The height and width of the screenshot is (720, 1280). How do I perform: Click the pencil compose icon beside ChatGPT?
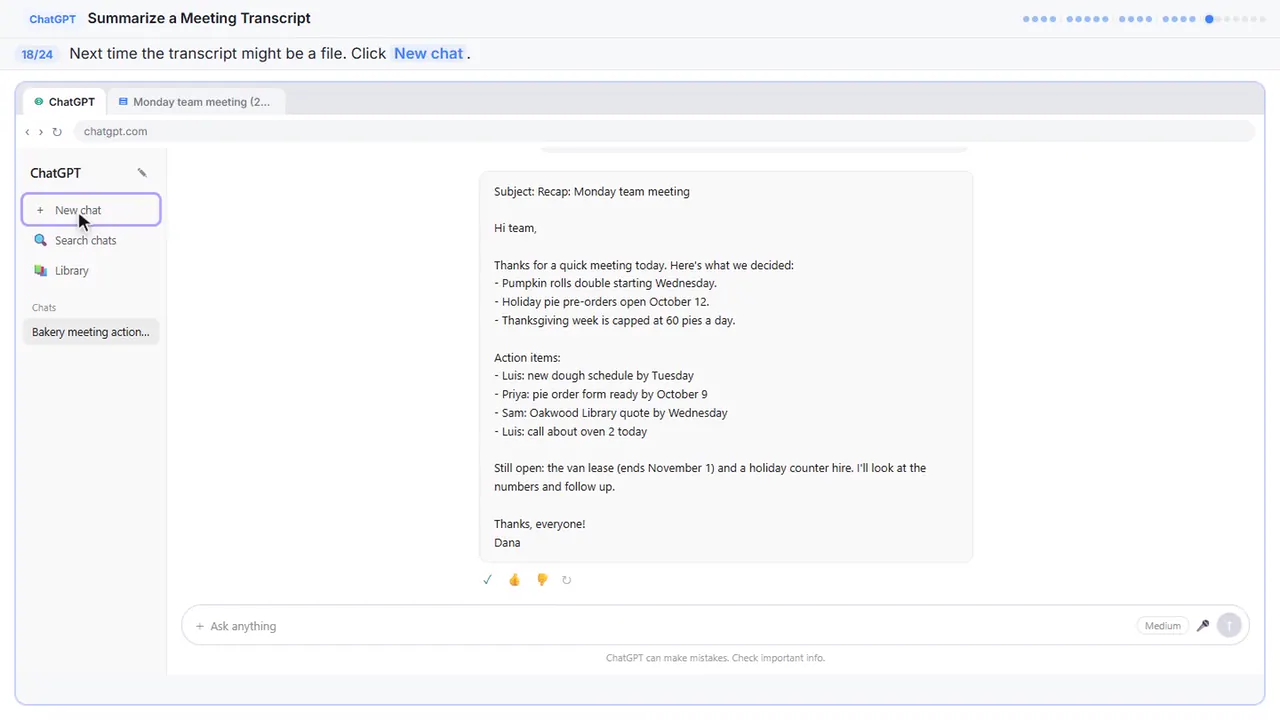pos(142,173)
